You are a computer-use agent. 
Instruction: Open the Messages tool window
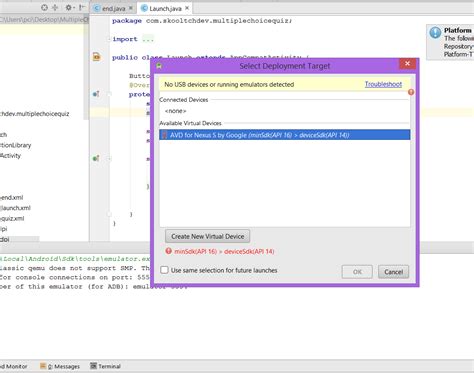[60, 366]
